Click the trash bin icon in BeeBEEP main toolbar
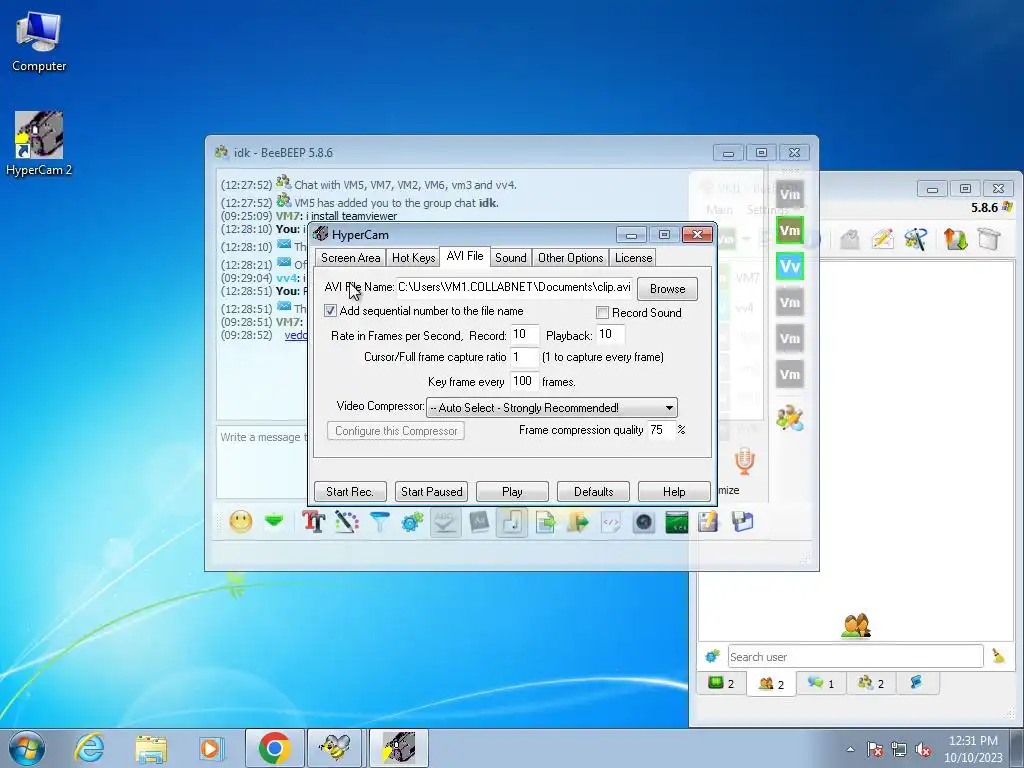The height and width of the screenshot is (768, 1024). [x=989, y=239]
